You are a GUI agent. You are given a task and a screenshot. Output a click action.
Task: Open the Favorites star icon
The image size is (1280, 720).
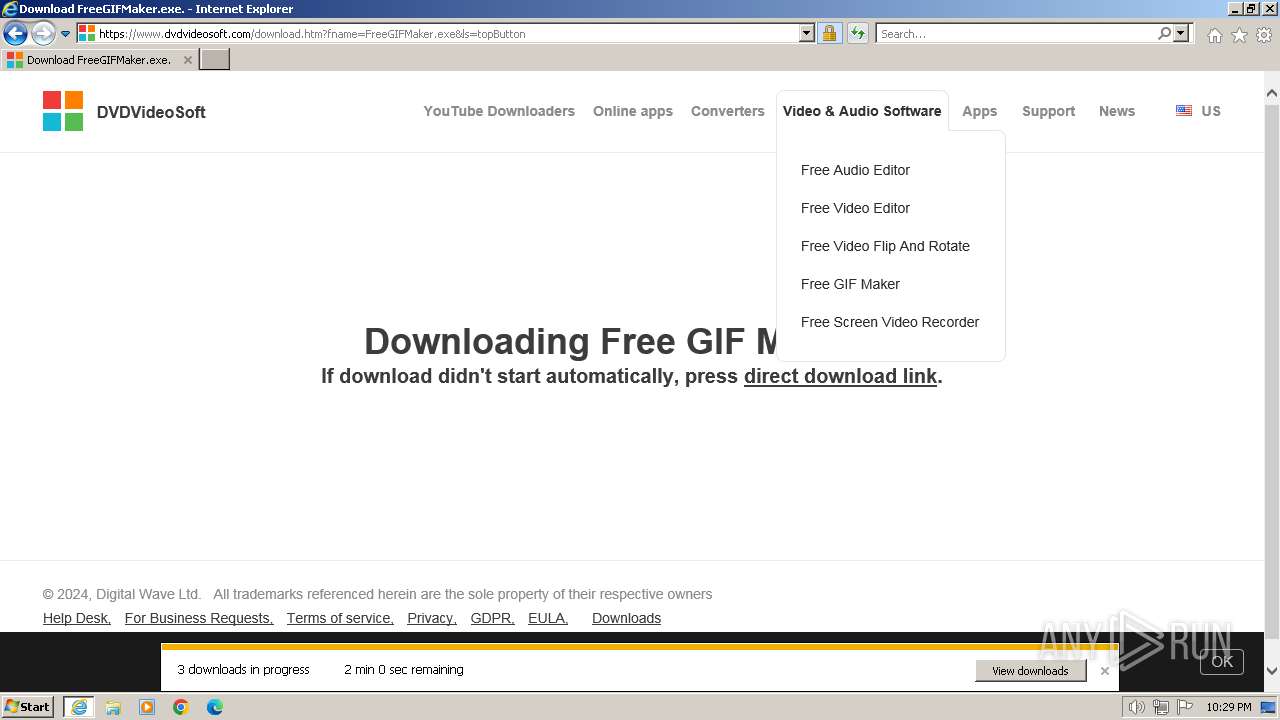tap(1239, 35)
